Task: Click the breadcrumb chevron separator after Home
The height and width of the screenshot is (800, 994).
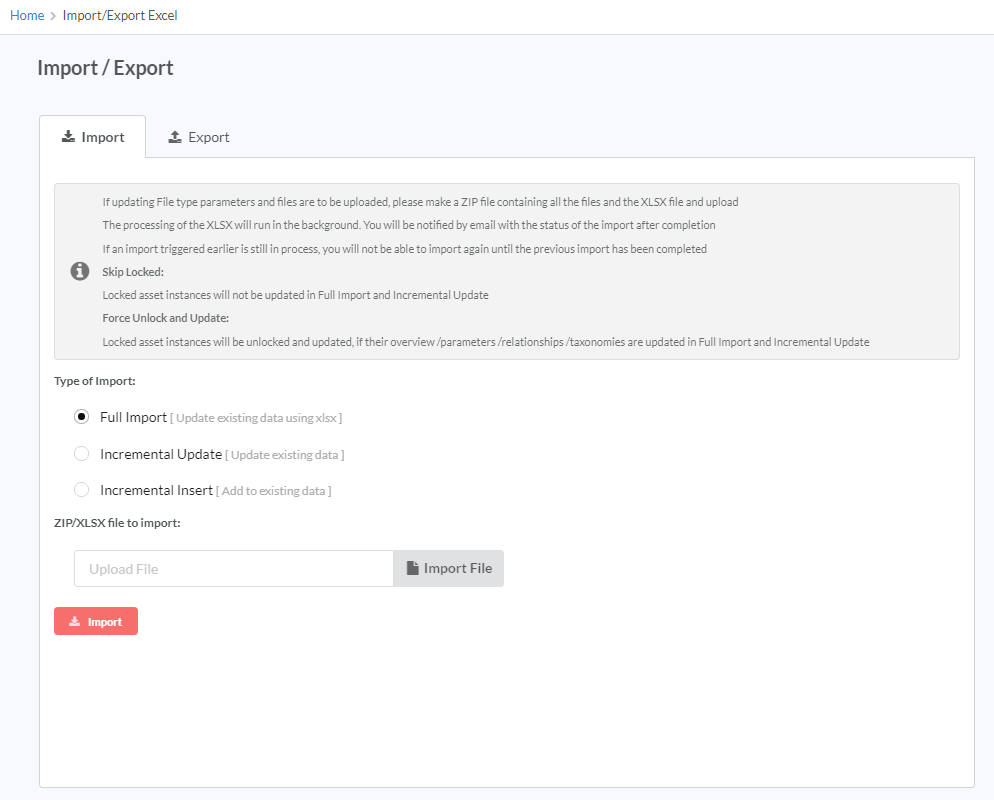Action: 53,16
